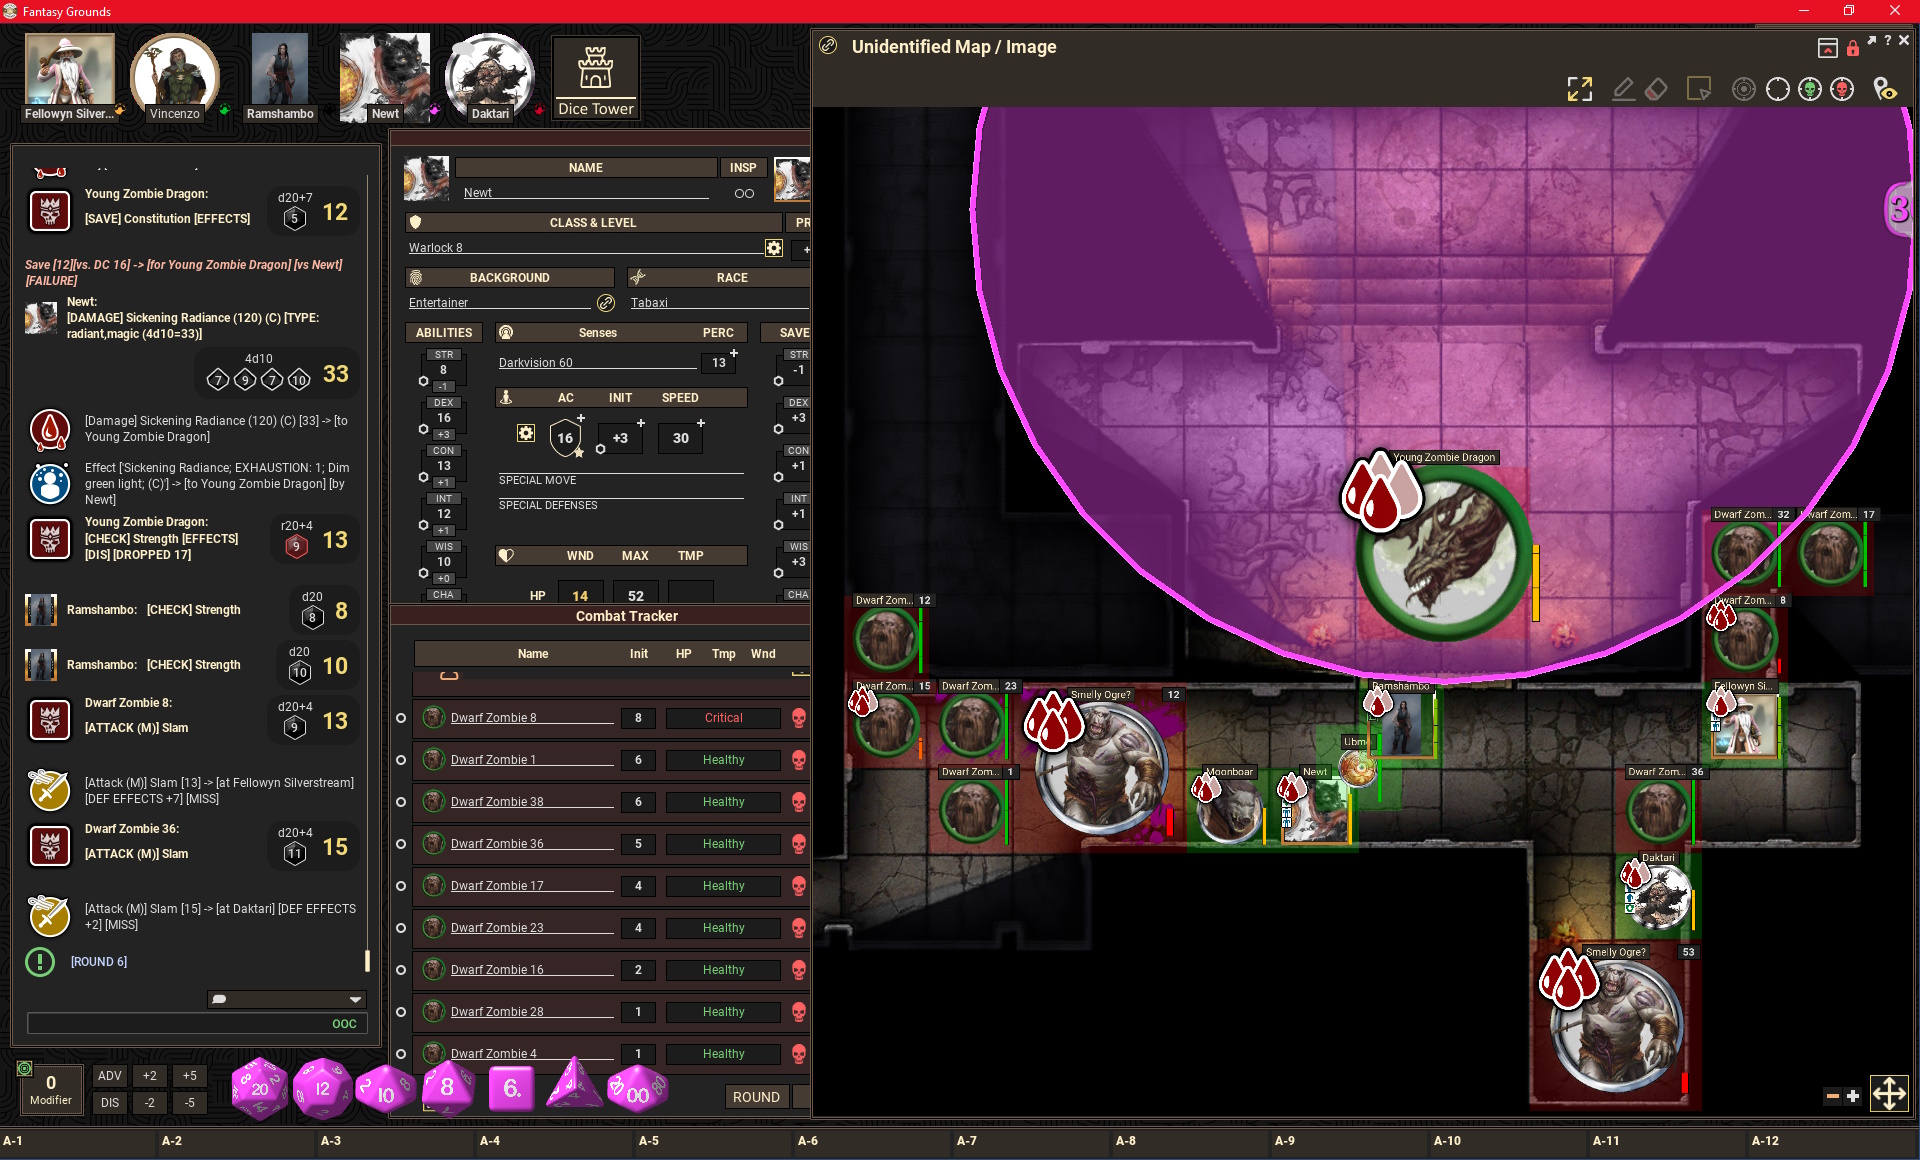
Task: Click Darkvision 60 senses field
Action: click(x=598, y=362)
